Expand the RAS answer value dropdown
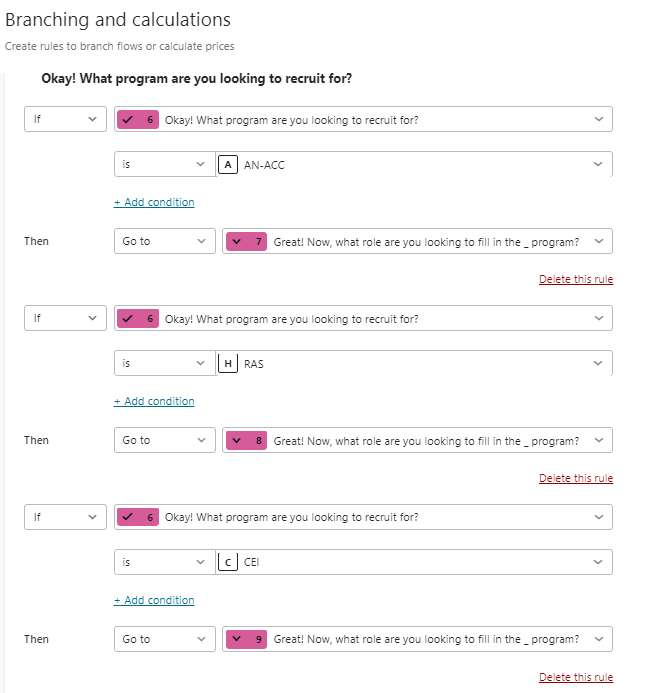 coord(414,363)
